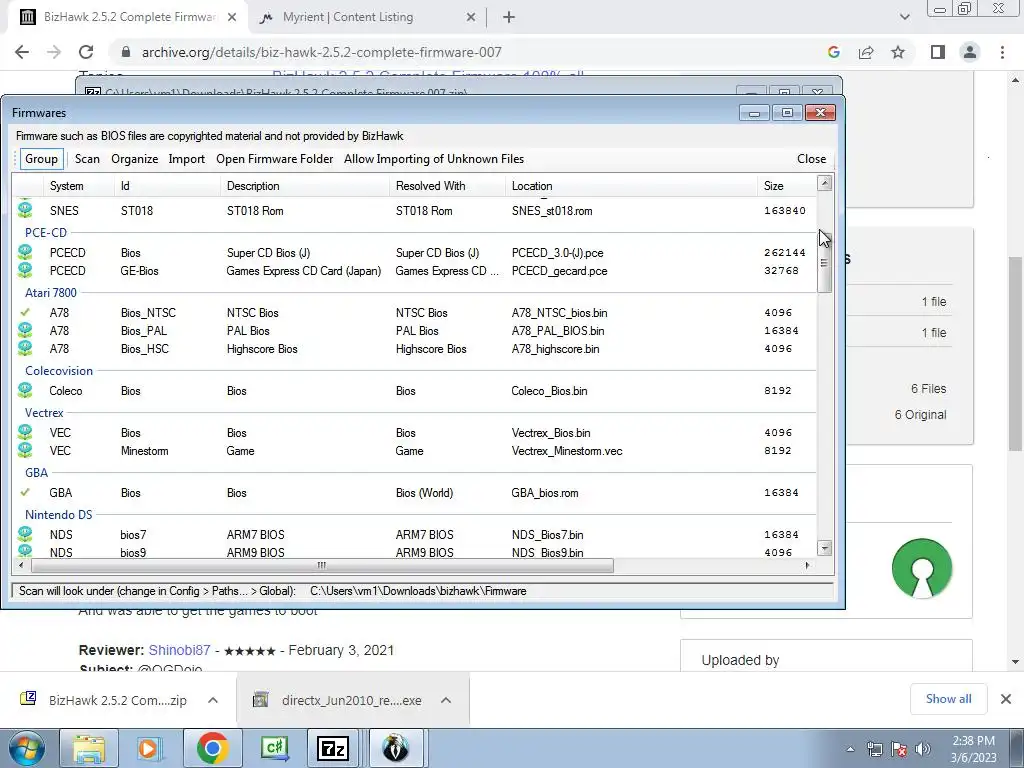Select A78_highscore.bin location cell
Image resolution: width=1024 pixels, height=768 pixels.
pyautogui.click(x=555, y=349)
